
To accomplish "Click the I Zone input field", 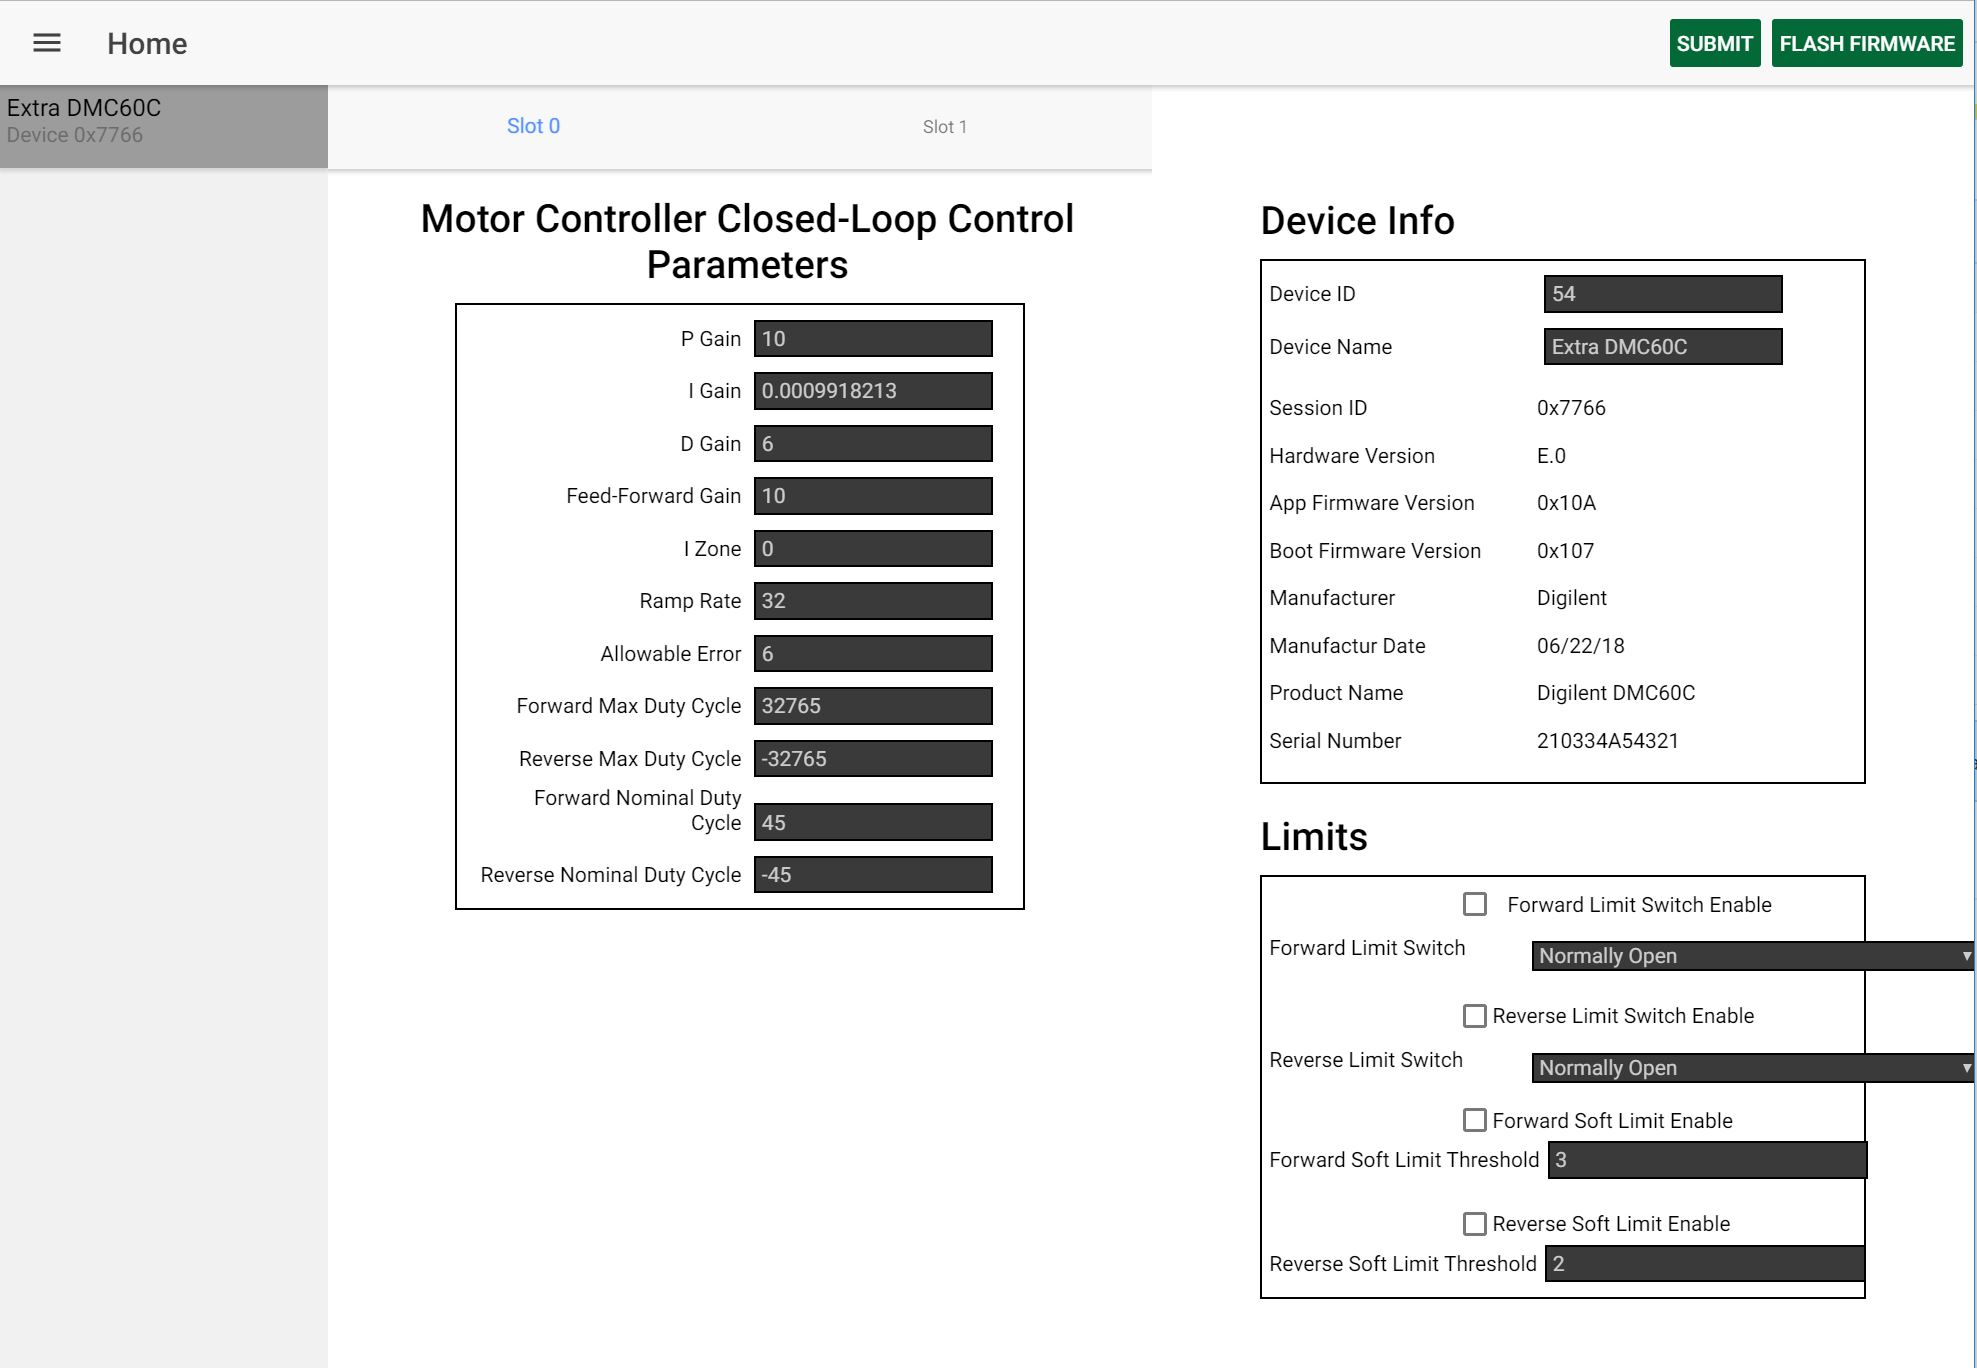I will click(x=873, y=549).
